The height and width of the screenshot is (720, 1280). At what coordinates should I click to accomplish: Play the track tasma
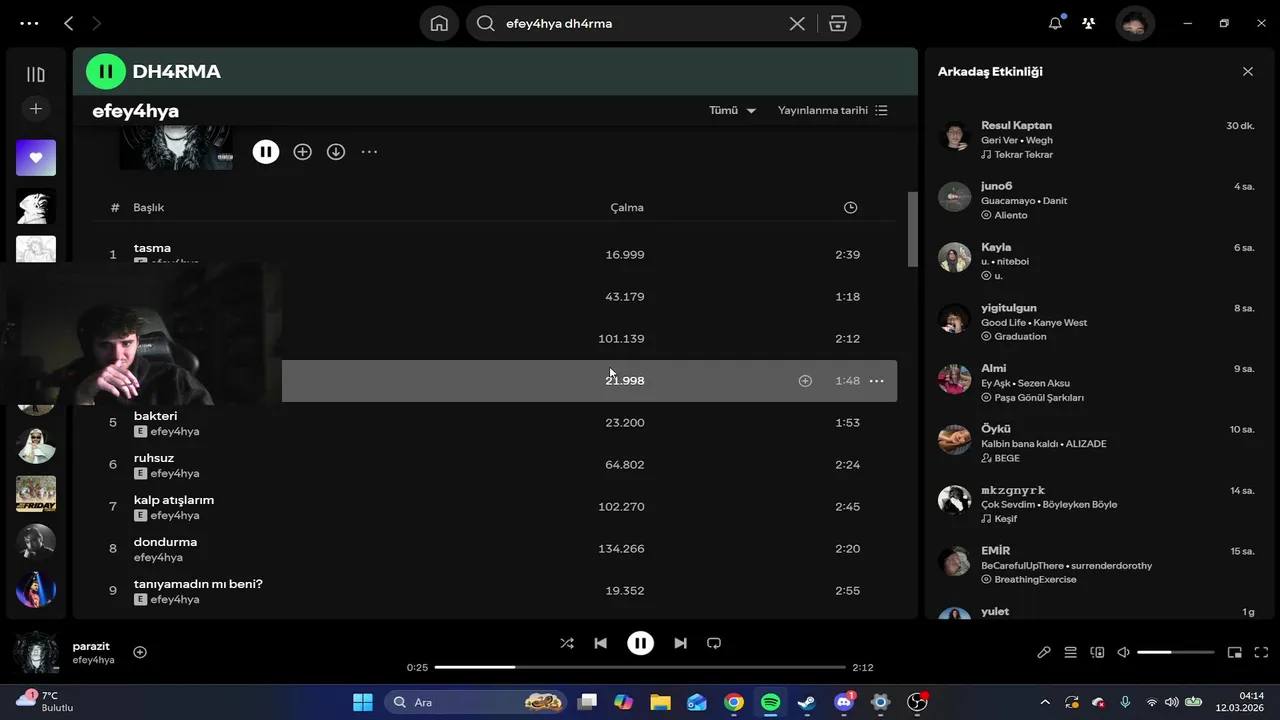[x=152, y=248]
